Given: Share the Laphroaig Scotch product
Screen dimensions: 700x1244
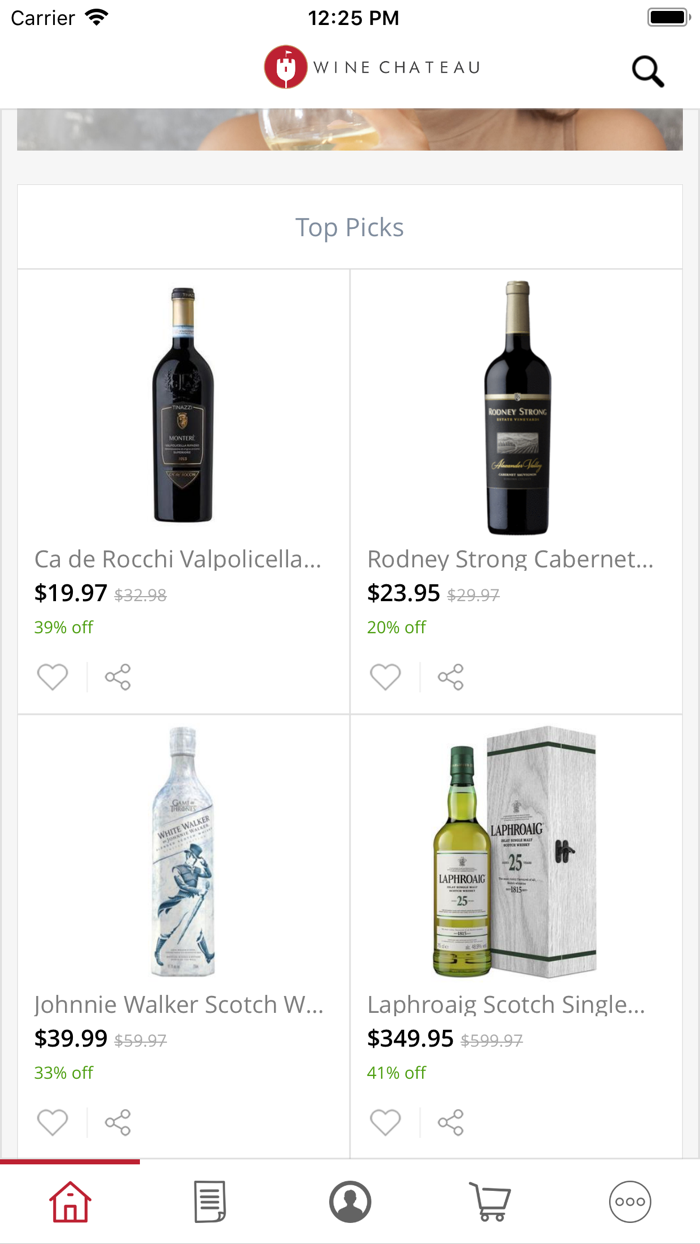Looking at the screenshot, I should click(450, 1122).
